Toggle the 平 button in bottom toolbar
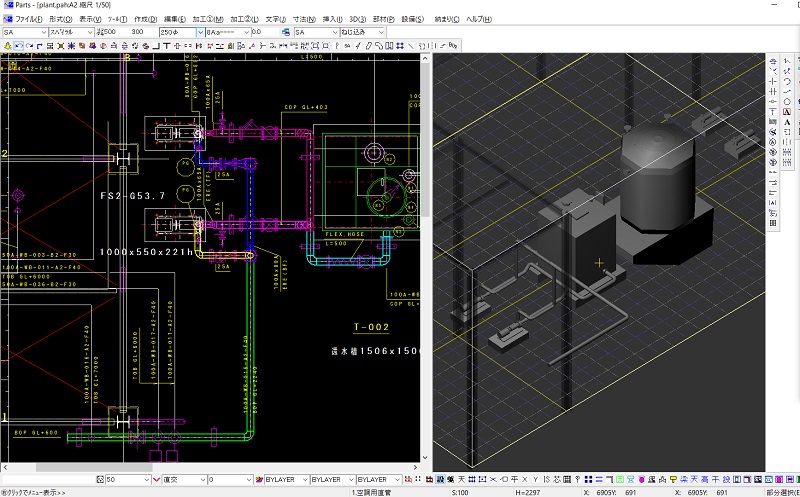The height and width of the screenshot is (497, 800). click(515, 480)
